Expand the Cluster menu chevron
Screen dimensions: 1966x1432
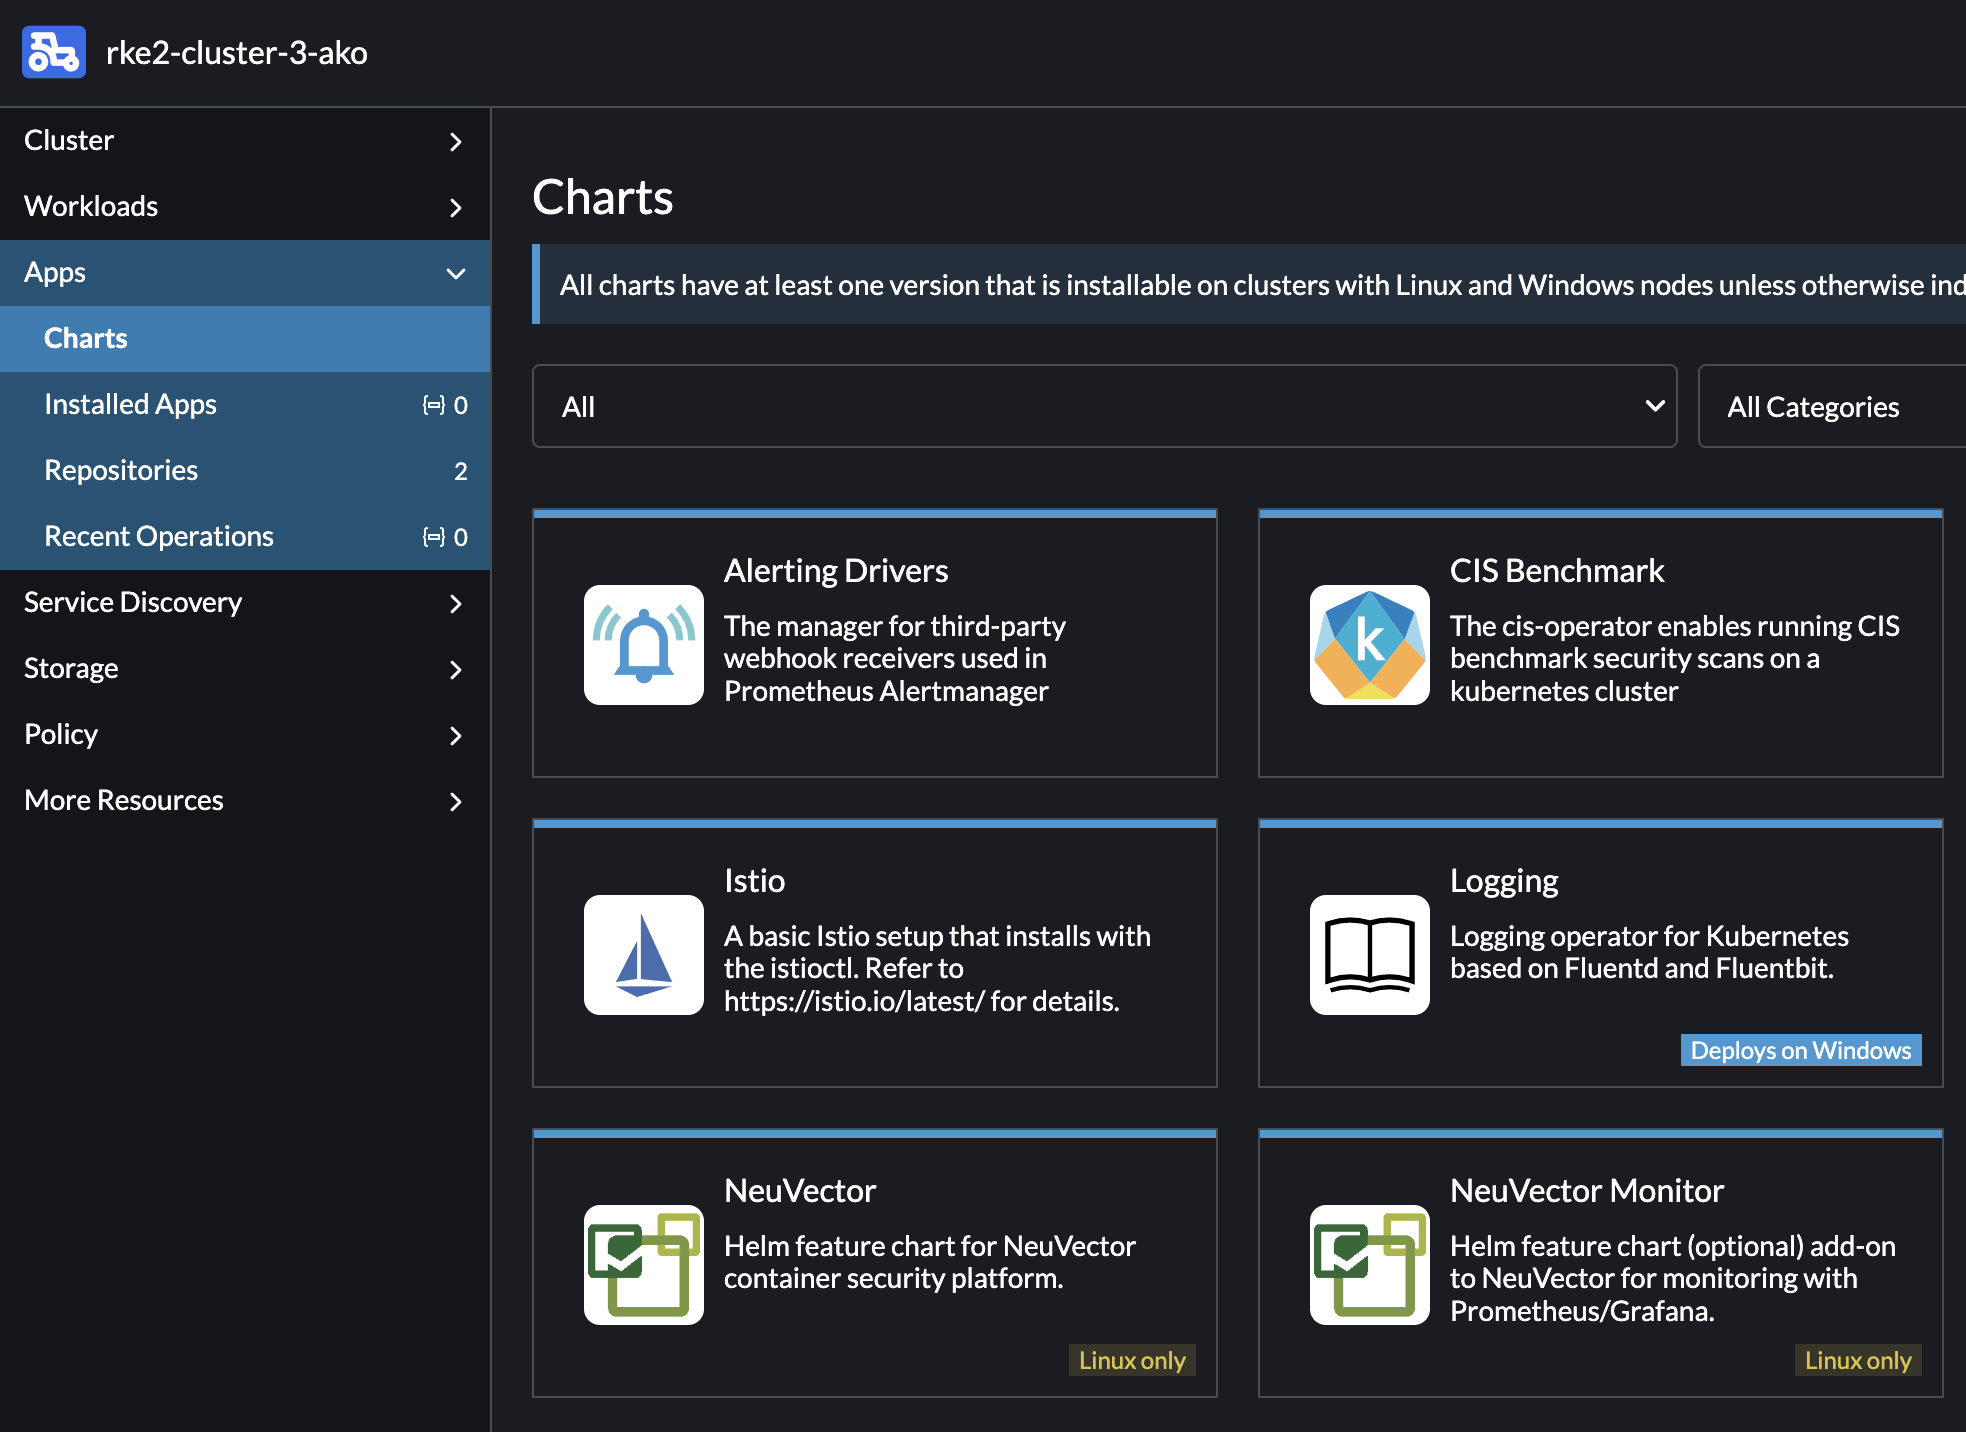(x=456, y=142)
